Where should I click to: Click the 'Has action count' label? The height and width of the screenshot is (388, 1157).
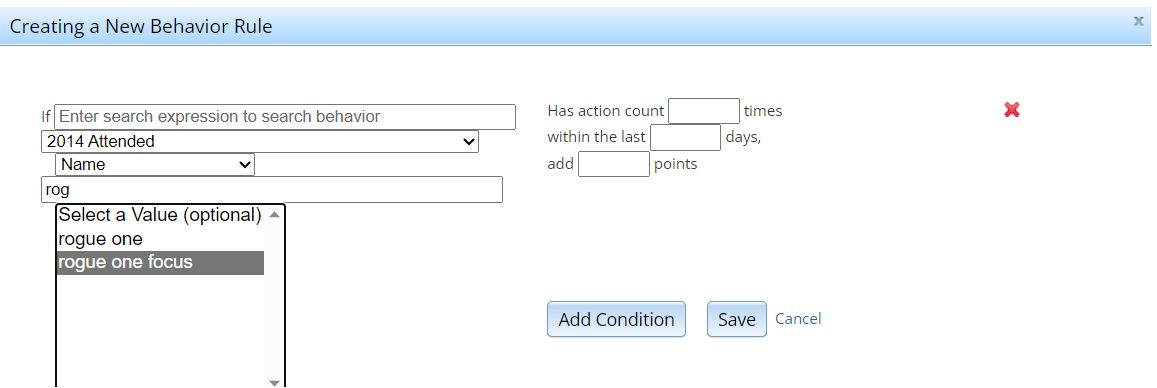pos(606,111)
